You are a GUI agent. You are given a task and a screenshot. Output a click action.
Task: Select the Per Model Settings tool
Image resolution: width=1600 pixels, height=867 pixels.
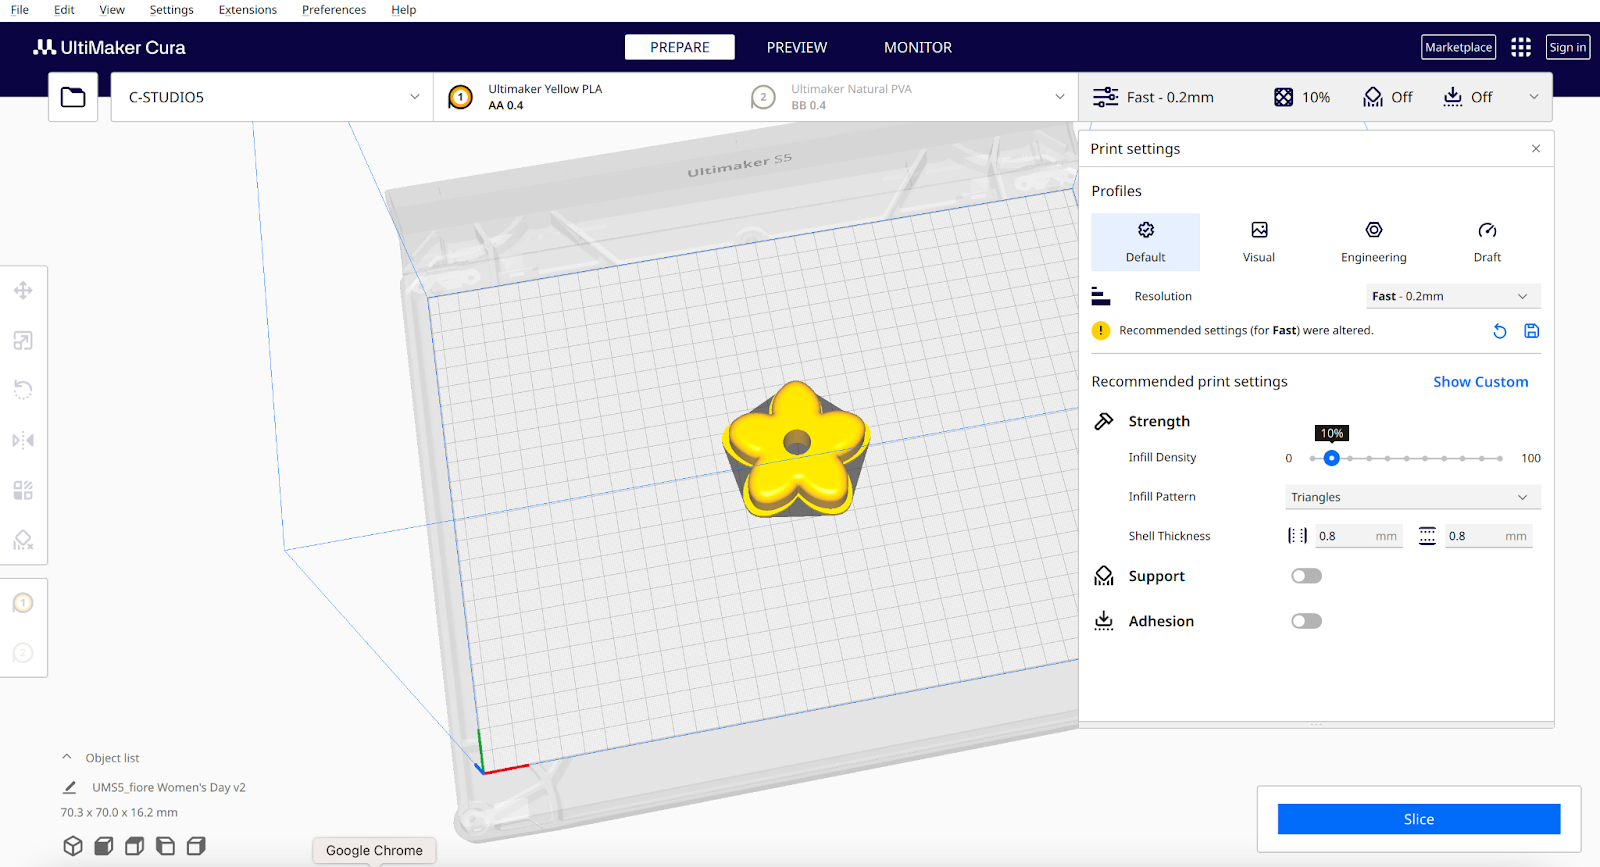coord(23,490)
